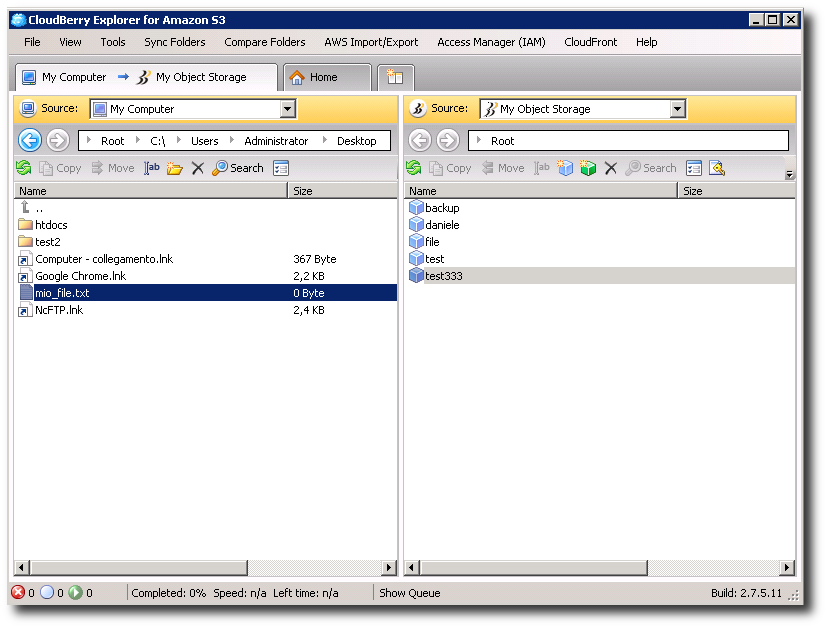Screen dimensions: 827x628
Task: Click Root in left path breadcrumb
Action: click(x=112, y=141)
